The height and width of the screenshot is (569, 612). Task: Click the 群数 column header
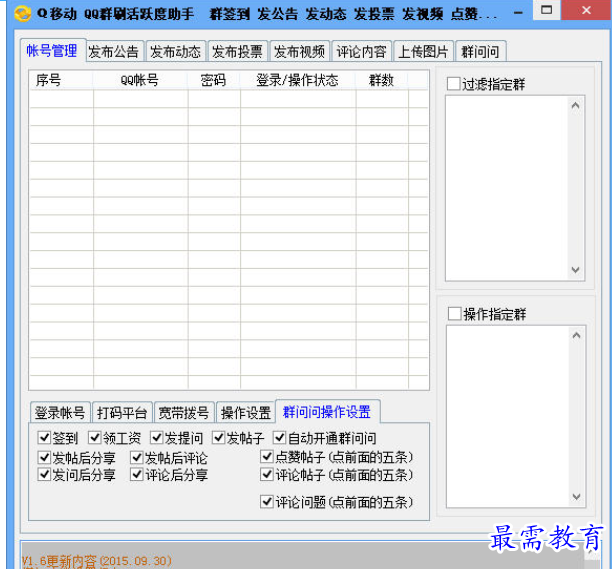[382, 80]
